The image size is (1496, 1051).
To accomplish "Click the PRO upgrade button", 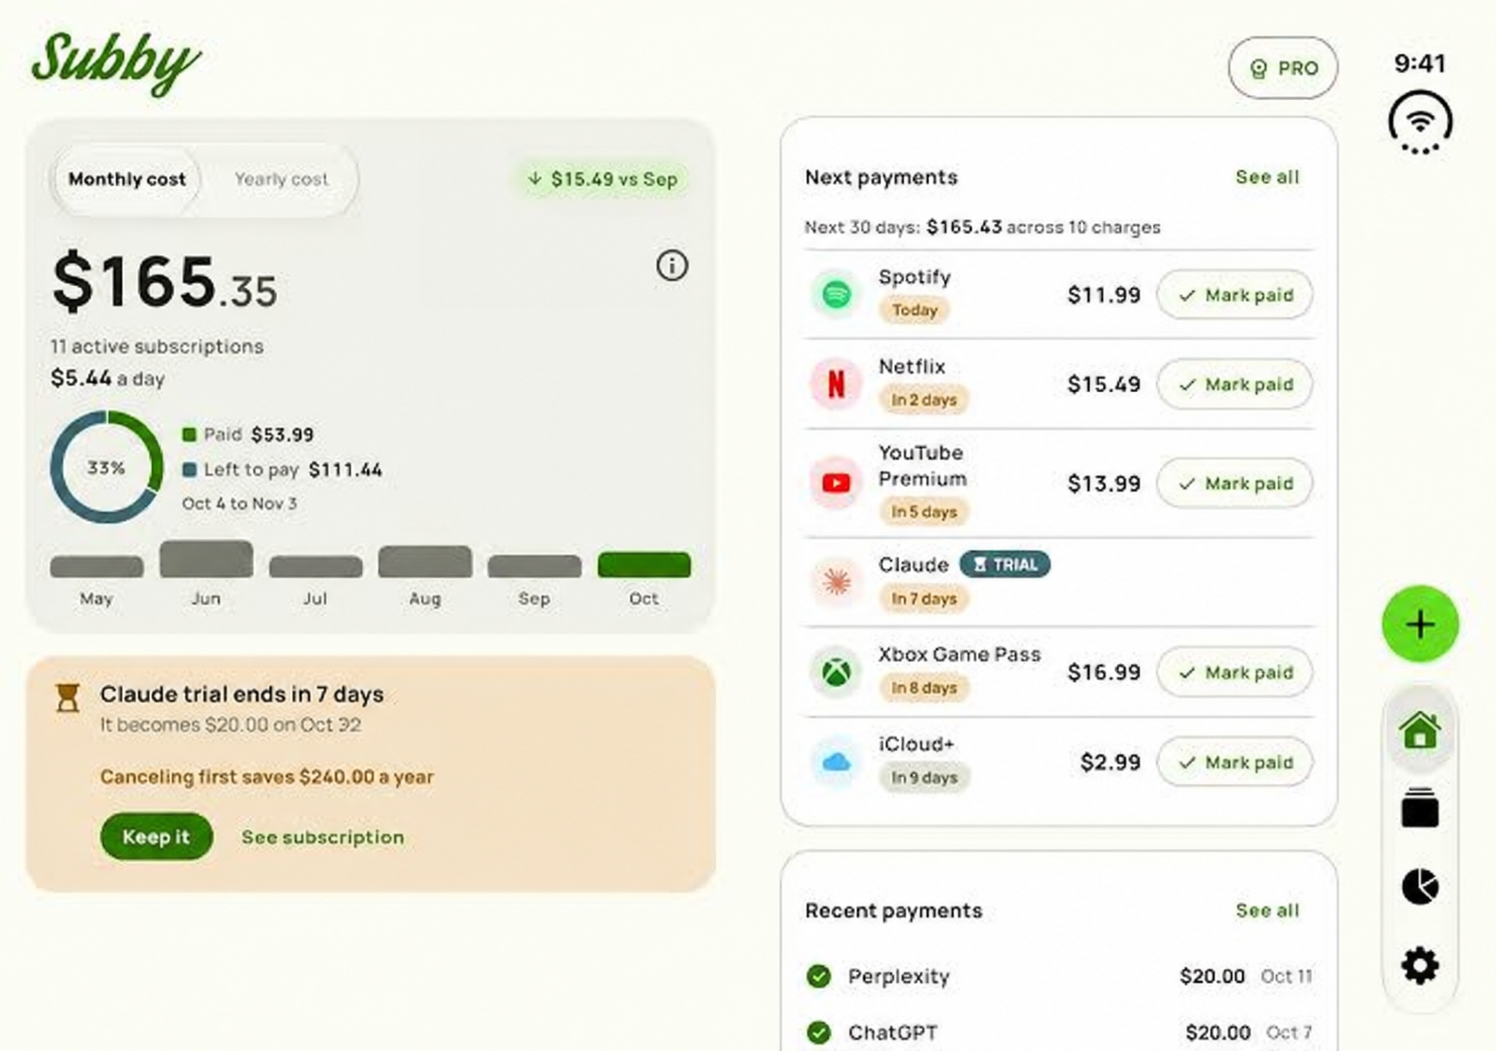I will point(1283,68).
